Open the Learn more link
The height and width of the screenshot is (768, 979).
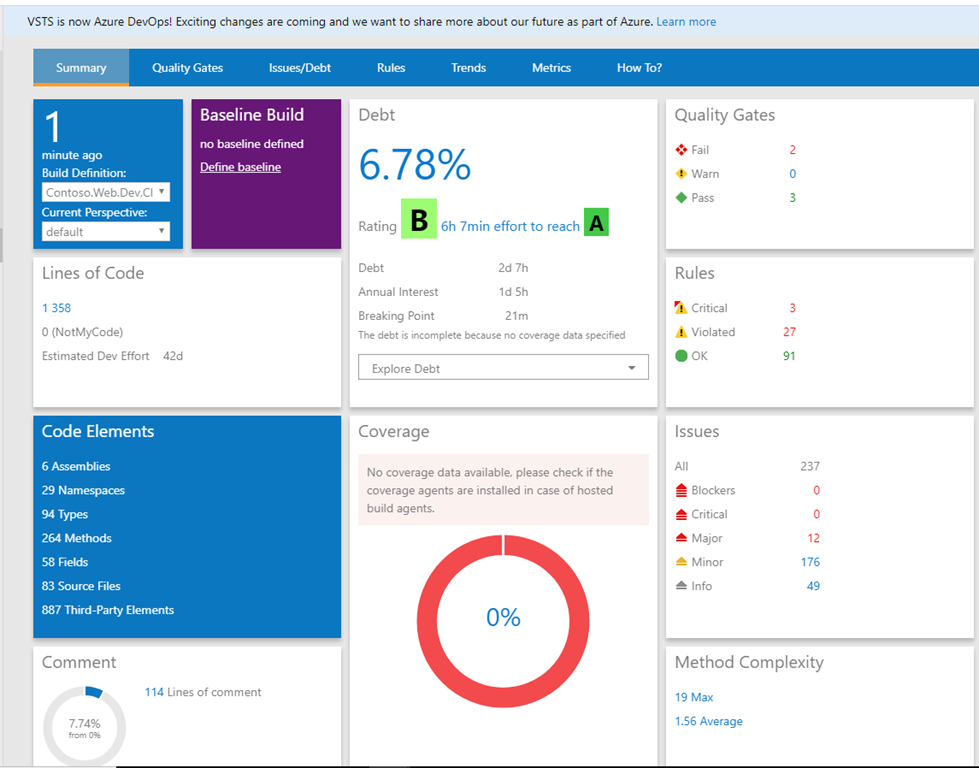pyautogui.click(x=686, y=22)
